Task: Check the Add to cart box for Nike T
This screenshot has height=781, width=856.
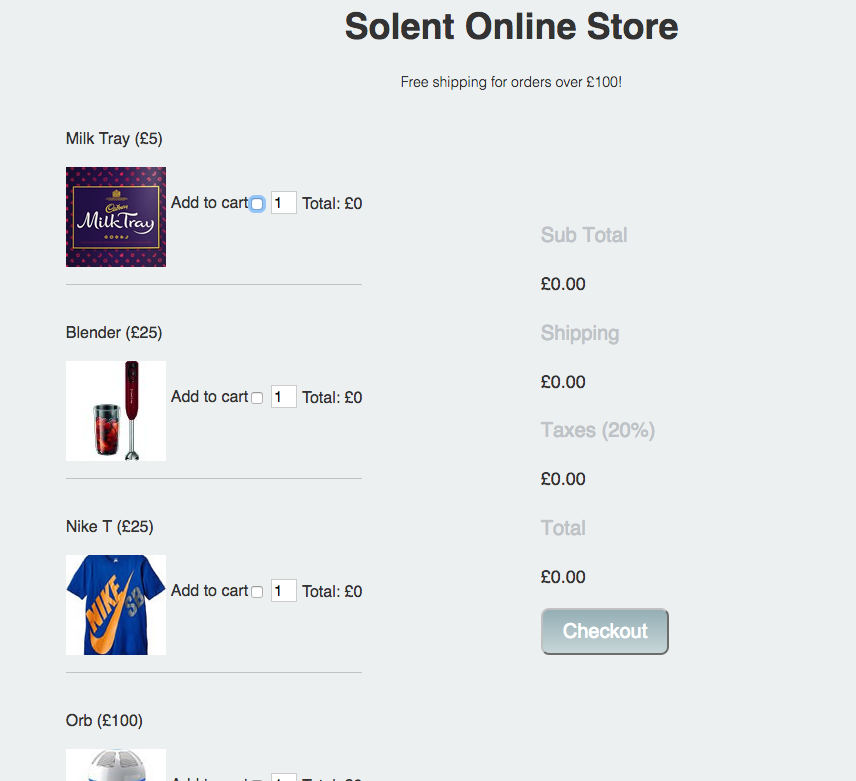Action: pyautogui.click(x=257, y=591)
